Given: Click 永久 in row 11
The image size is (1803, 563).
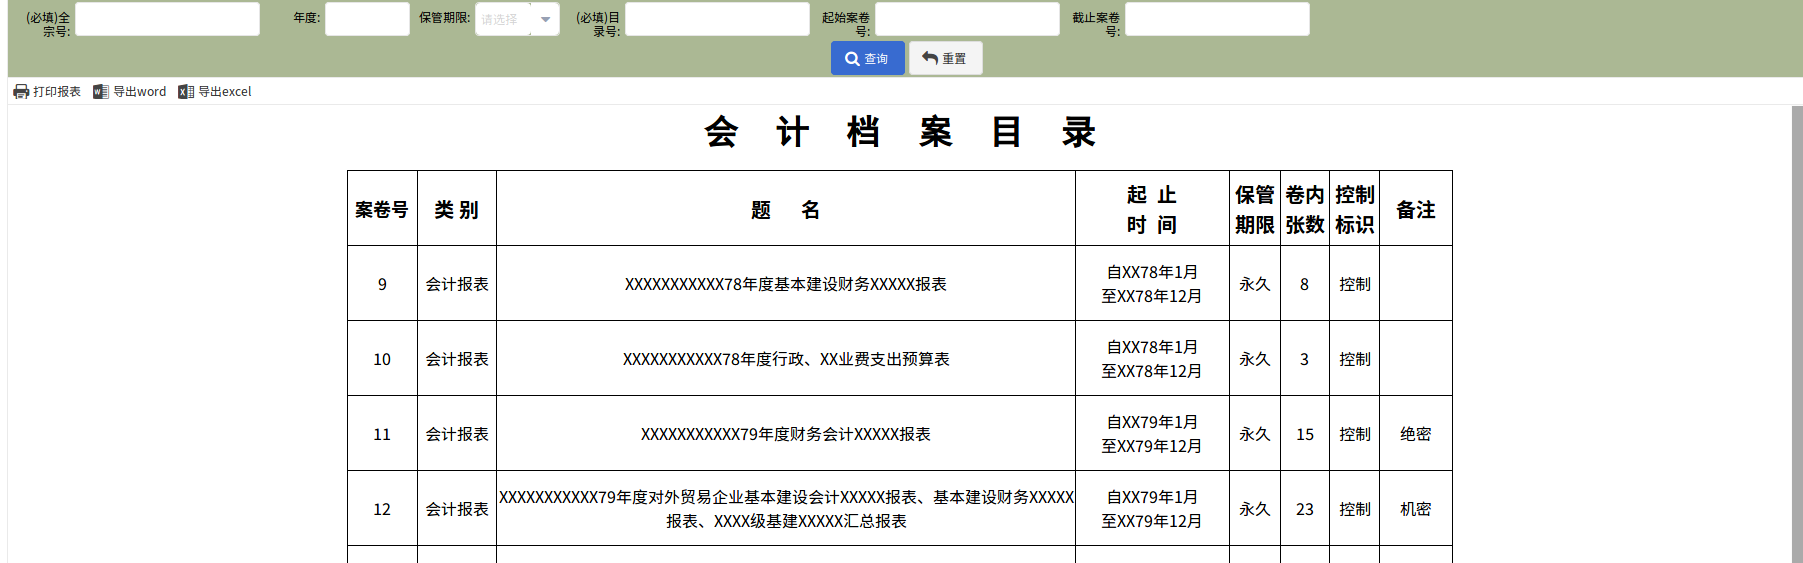Looking at the screenshot, I should [1255, 434].
